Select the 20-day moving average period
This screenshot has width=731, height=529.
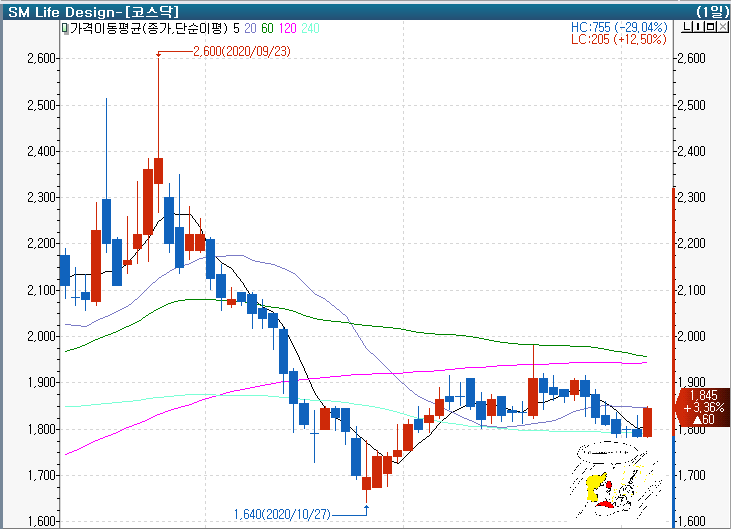pos(248,29)
